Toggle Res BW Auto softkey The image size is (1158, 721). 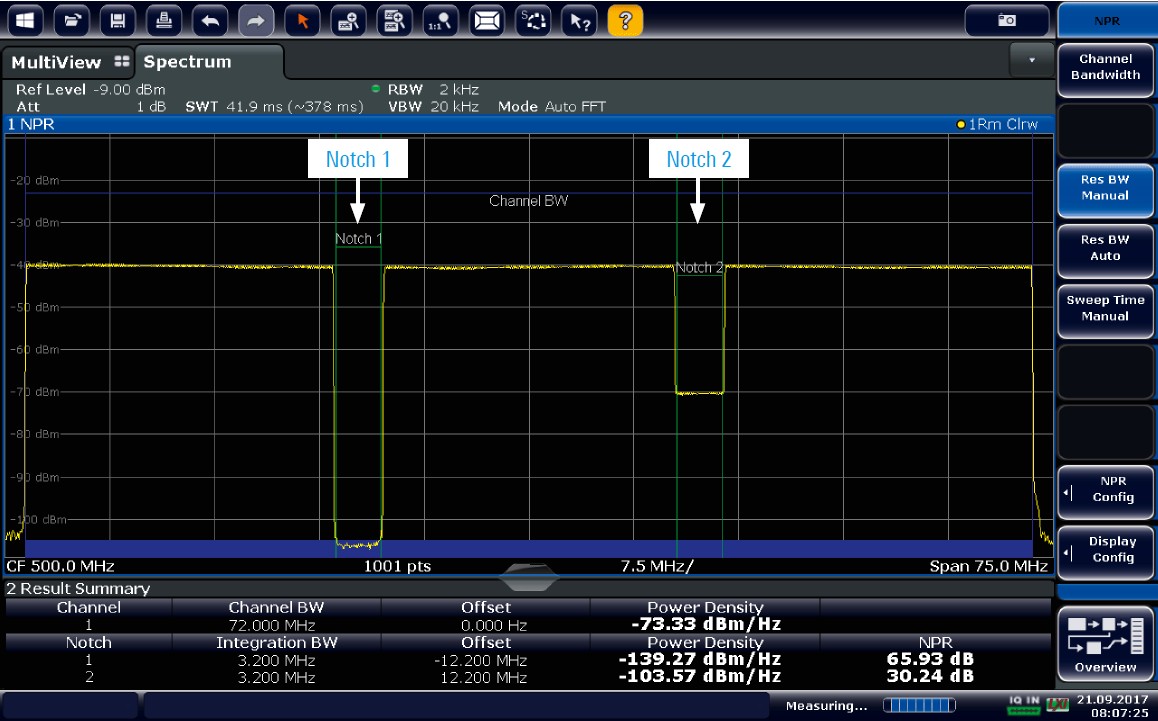click(x=1104, y=248)
